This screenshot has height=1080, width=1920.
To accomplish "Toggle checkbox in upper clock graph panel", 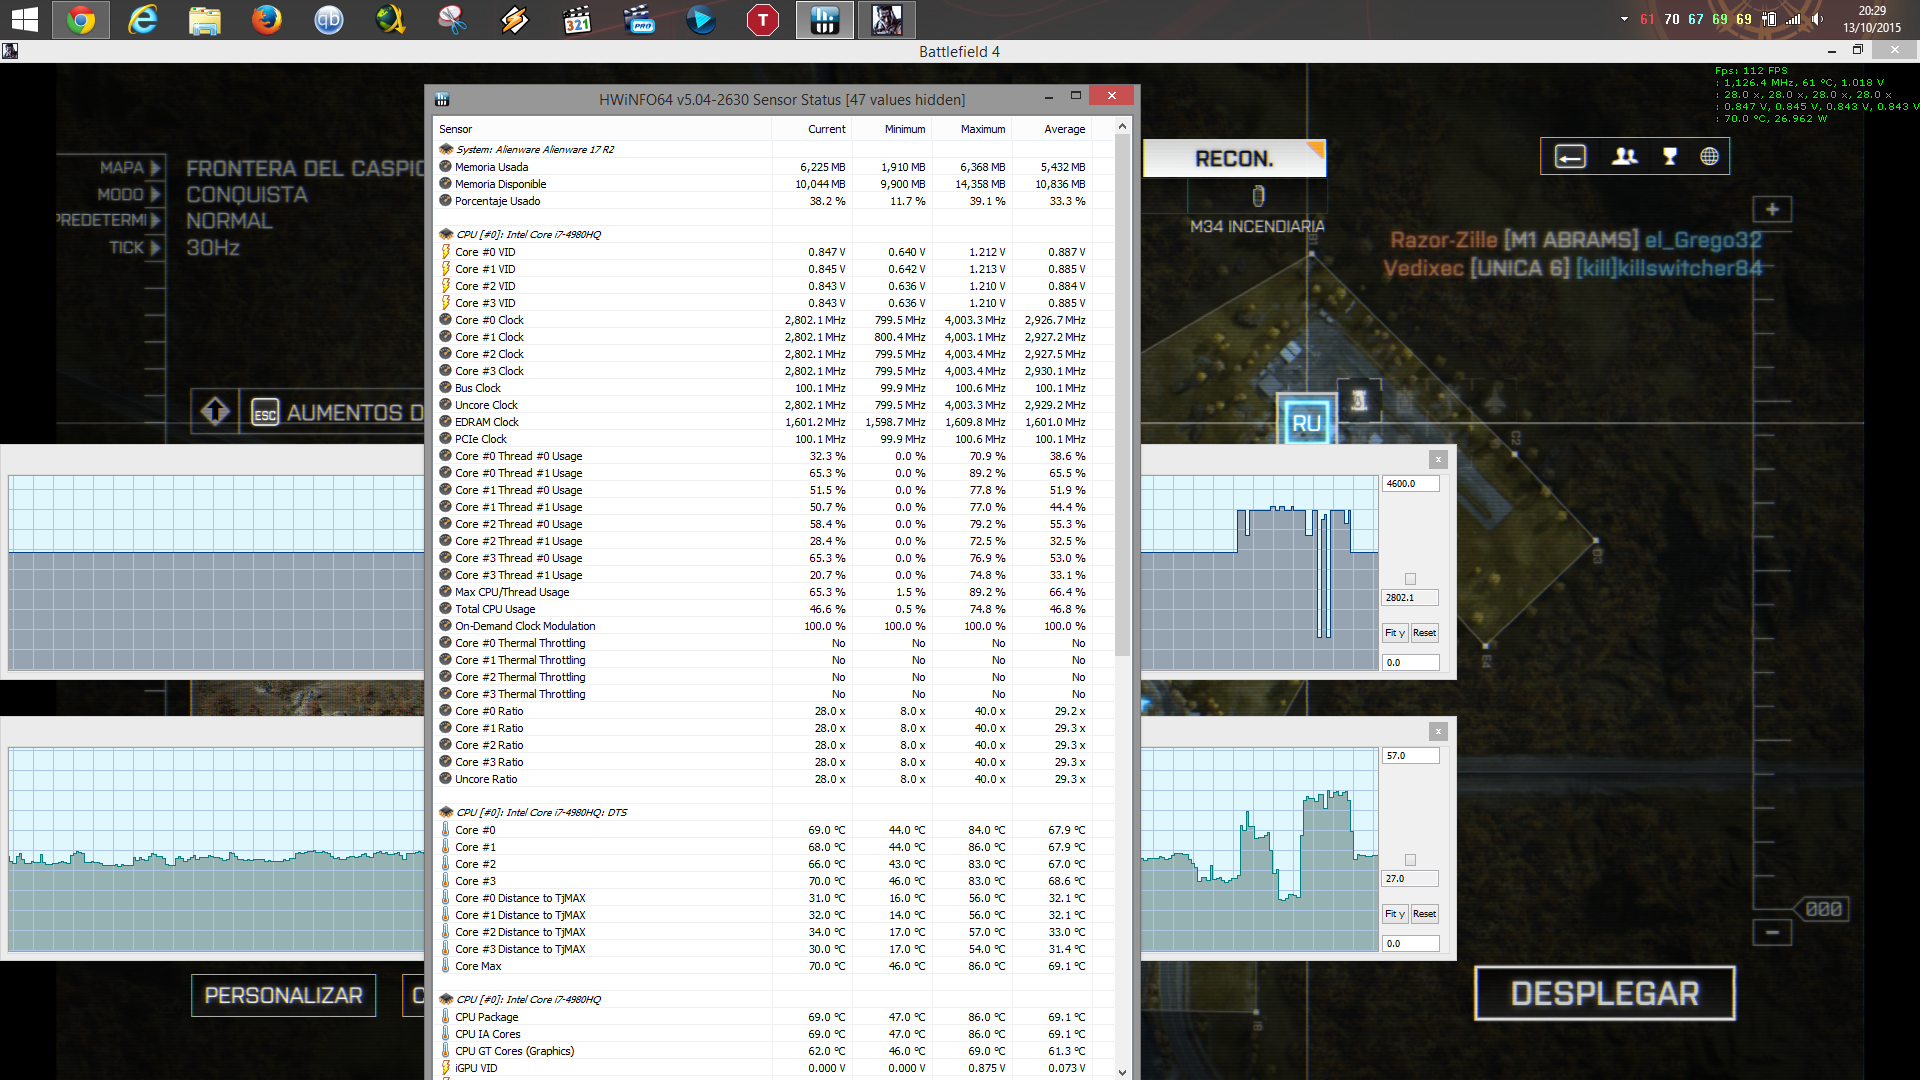I will pyautogui.click(x=1410, y=579).
